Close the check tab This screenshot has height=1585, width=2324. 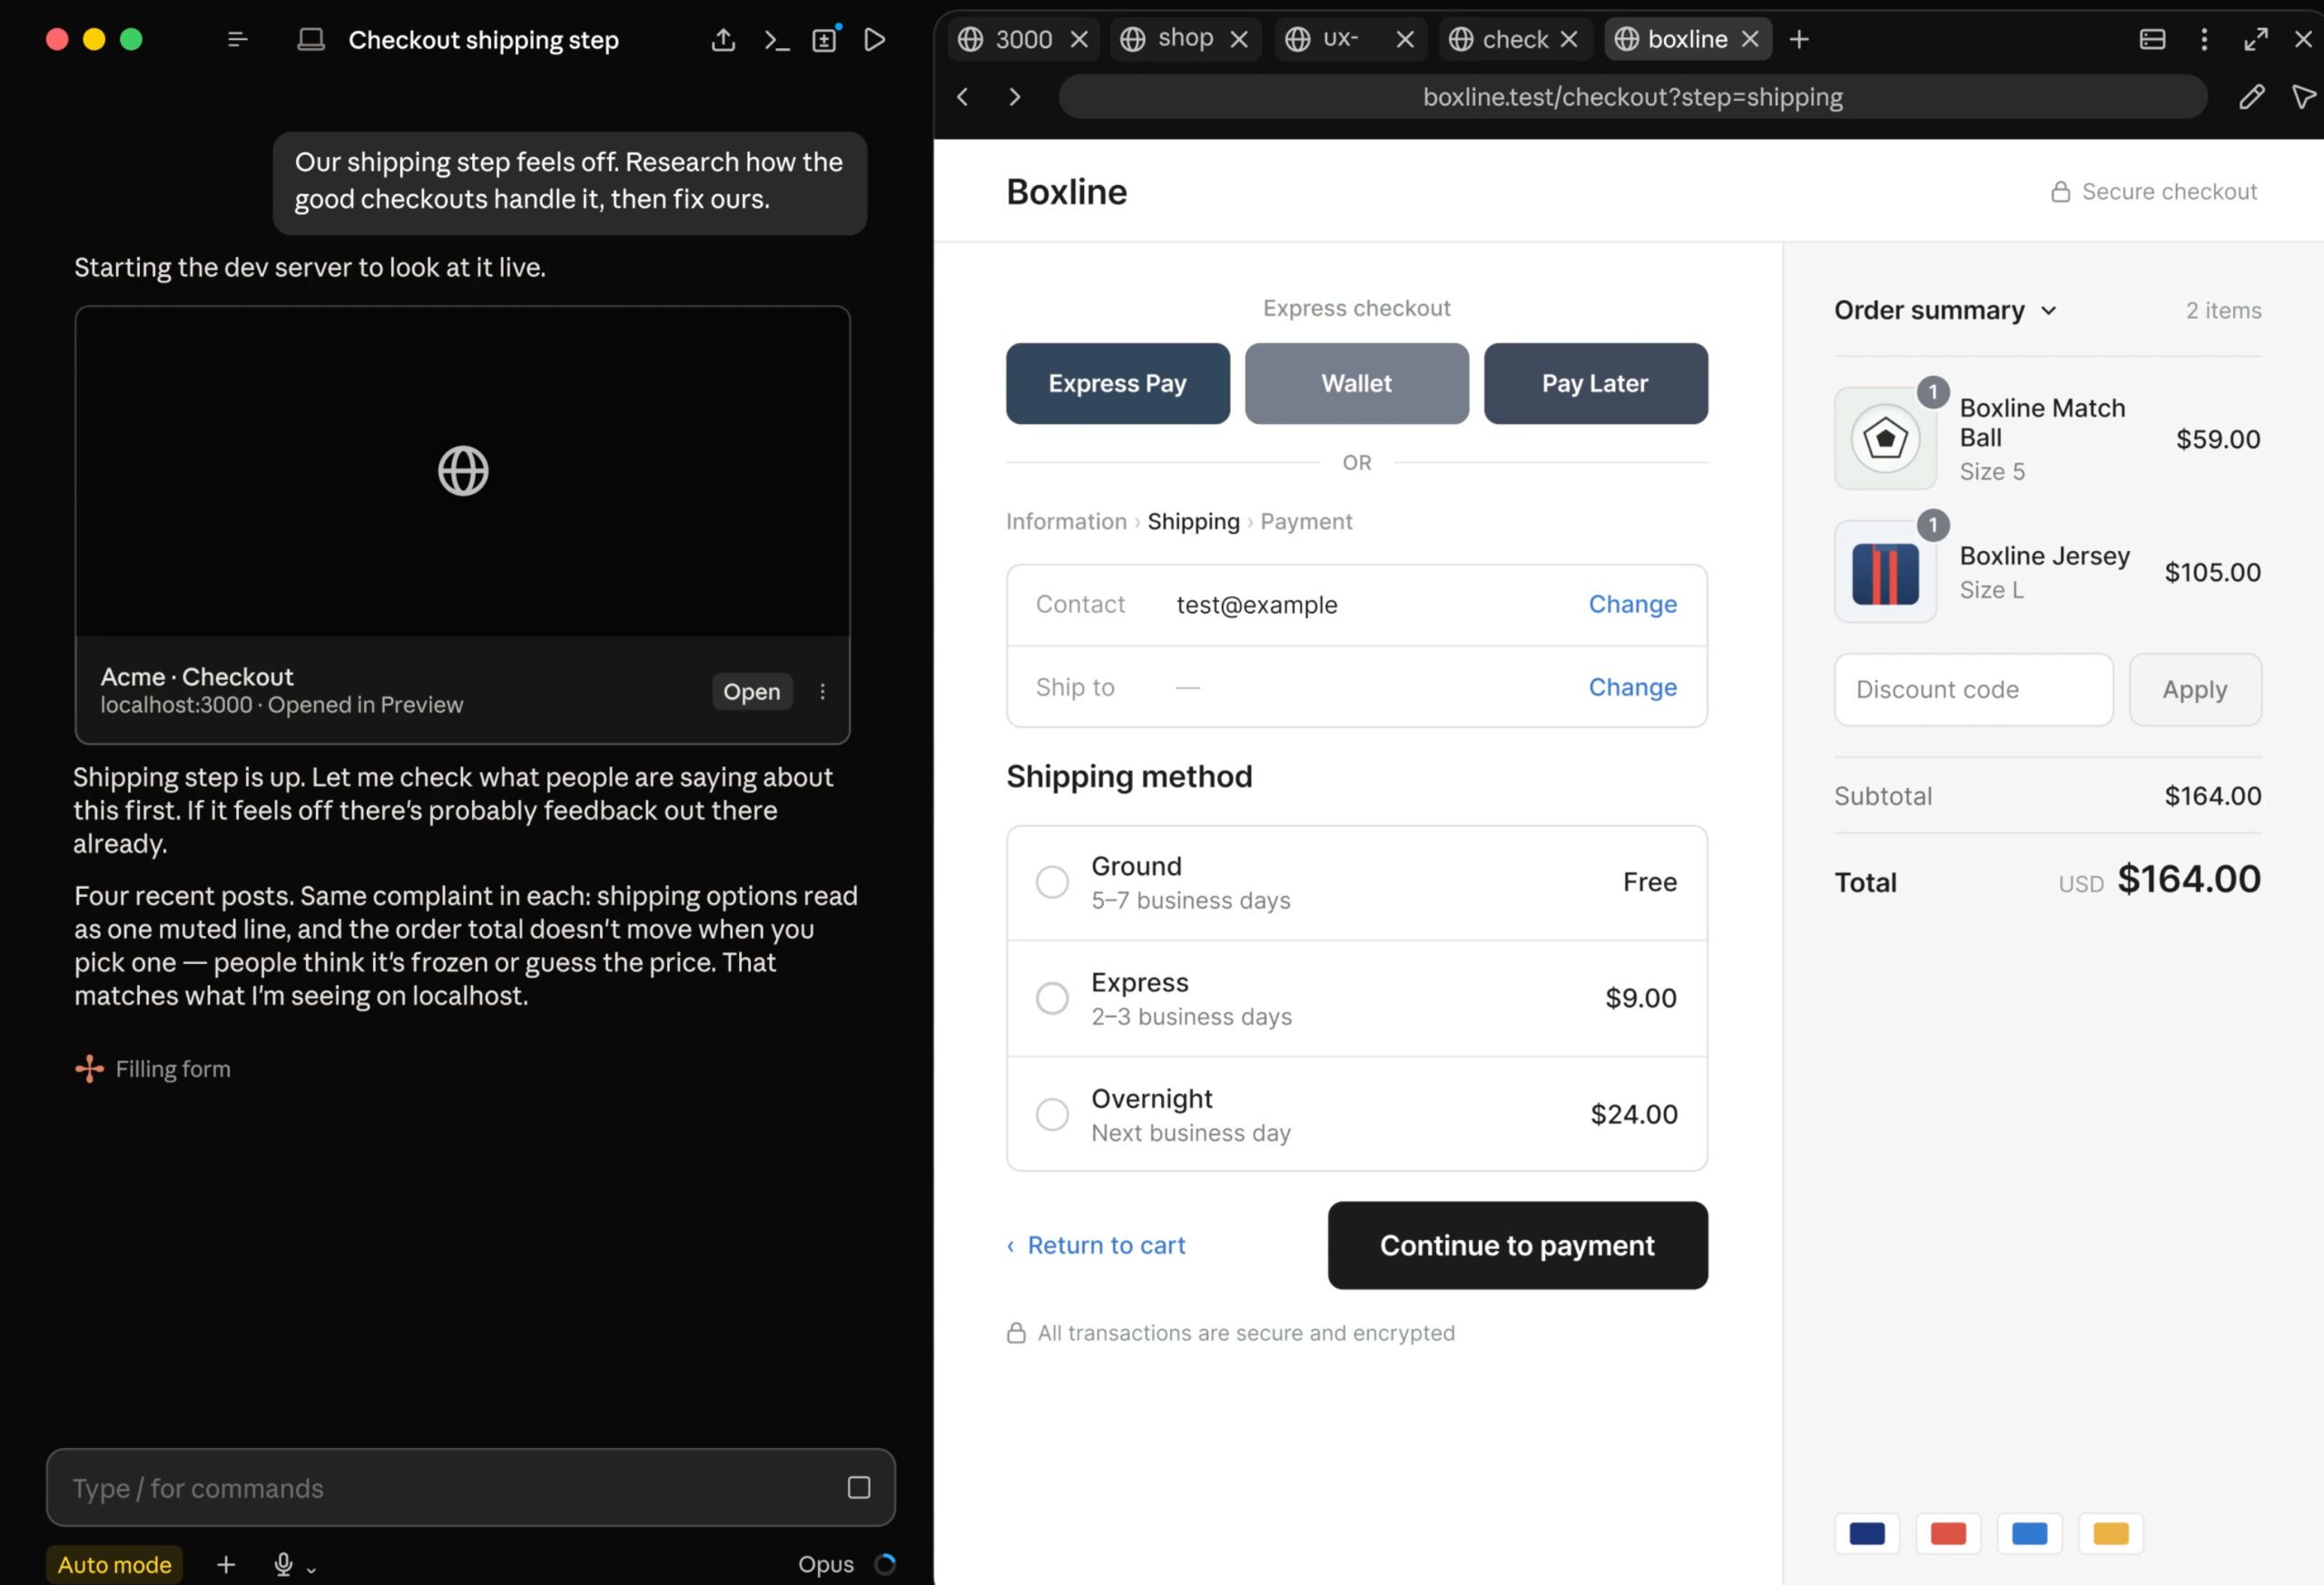point(1569,39)
